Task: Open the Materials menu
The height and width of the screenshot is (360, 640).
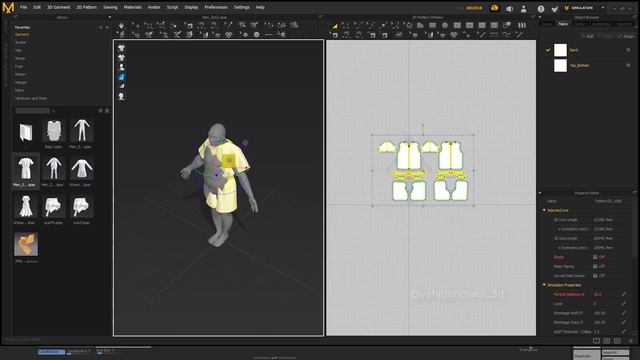Action: click(x=133, y=7)
